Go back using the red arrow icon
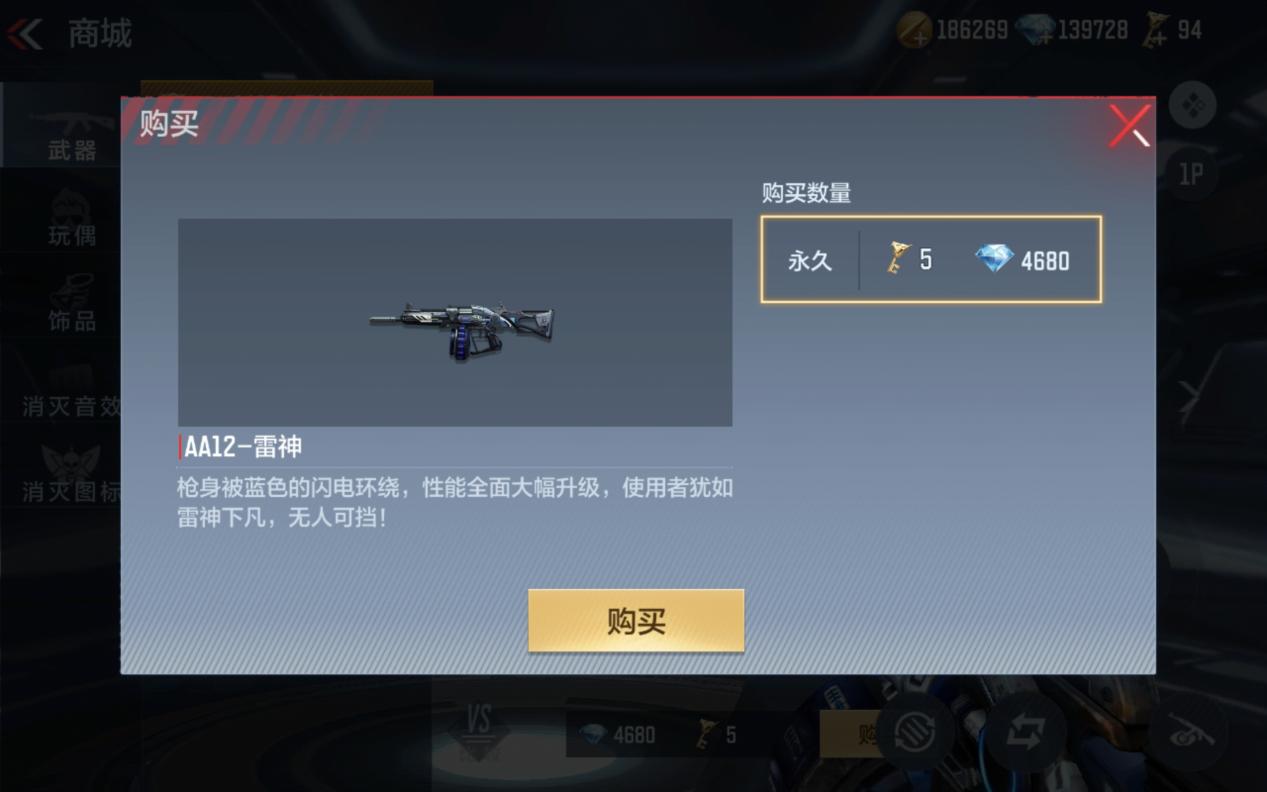Screen dimensions: 1267x792 point(25,33)
